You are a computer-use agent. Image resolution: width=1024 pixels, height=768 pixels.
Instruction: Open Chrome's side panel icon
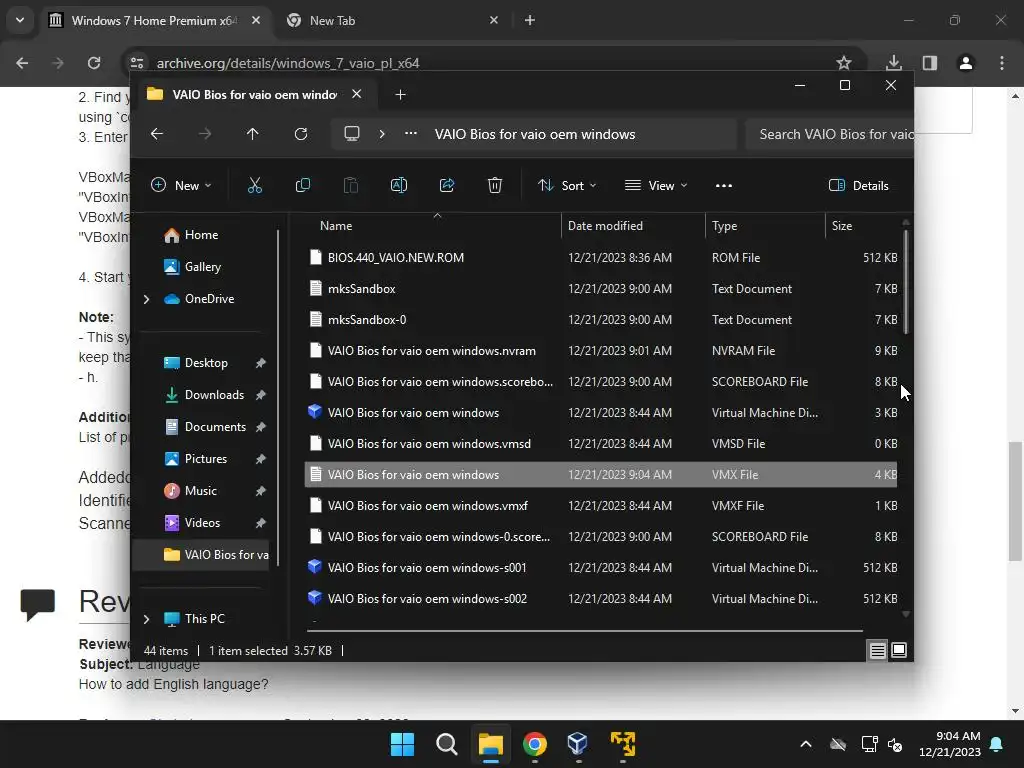(x=929, y=63)
